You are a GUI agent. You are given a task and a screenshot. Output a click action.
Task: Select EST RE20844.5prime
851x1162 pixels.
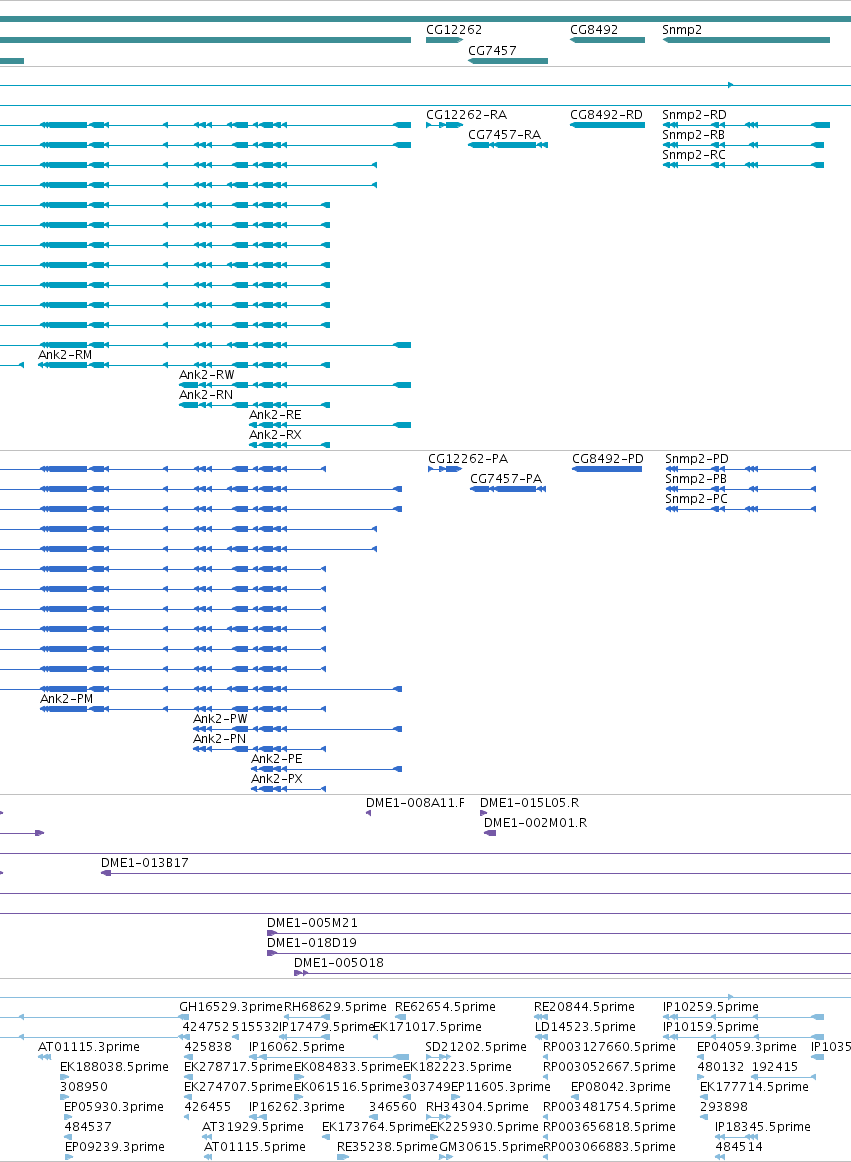[x=585, y=1006]
